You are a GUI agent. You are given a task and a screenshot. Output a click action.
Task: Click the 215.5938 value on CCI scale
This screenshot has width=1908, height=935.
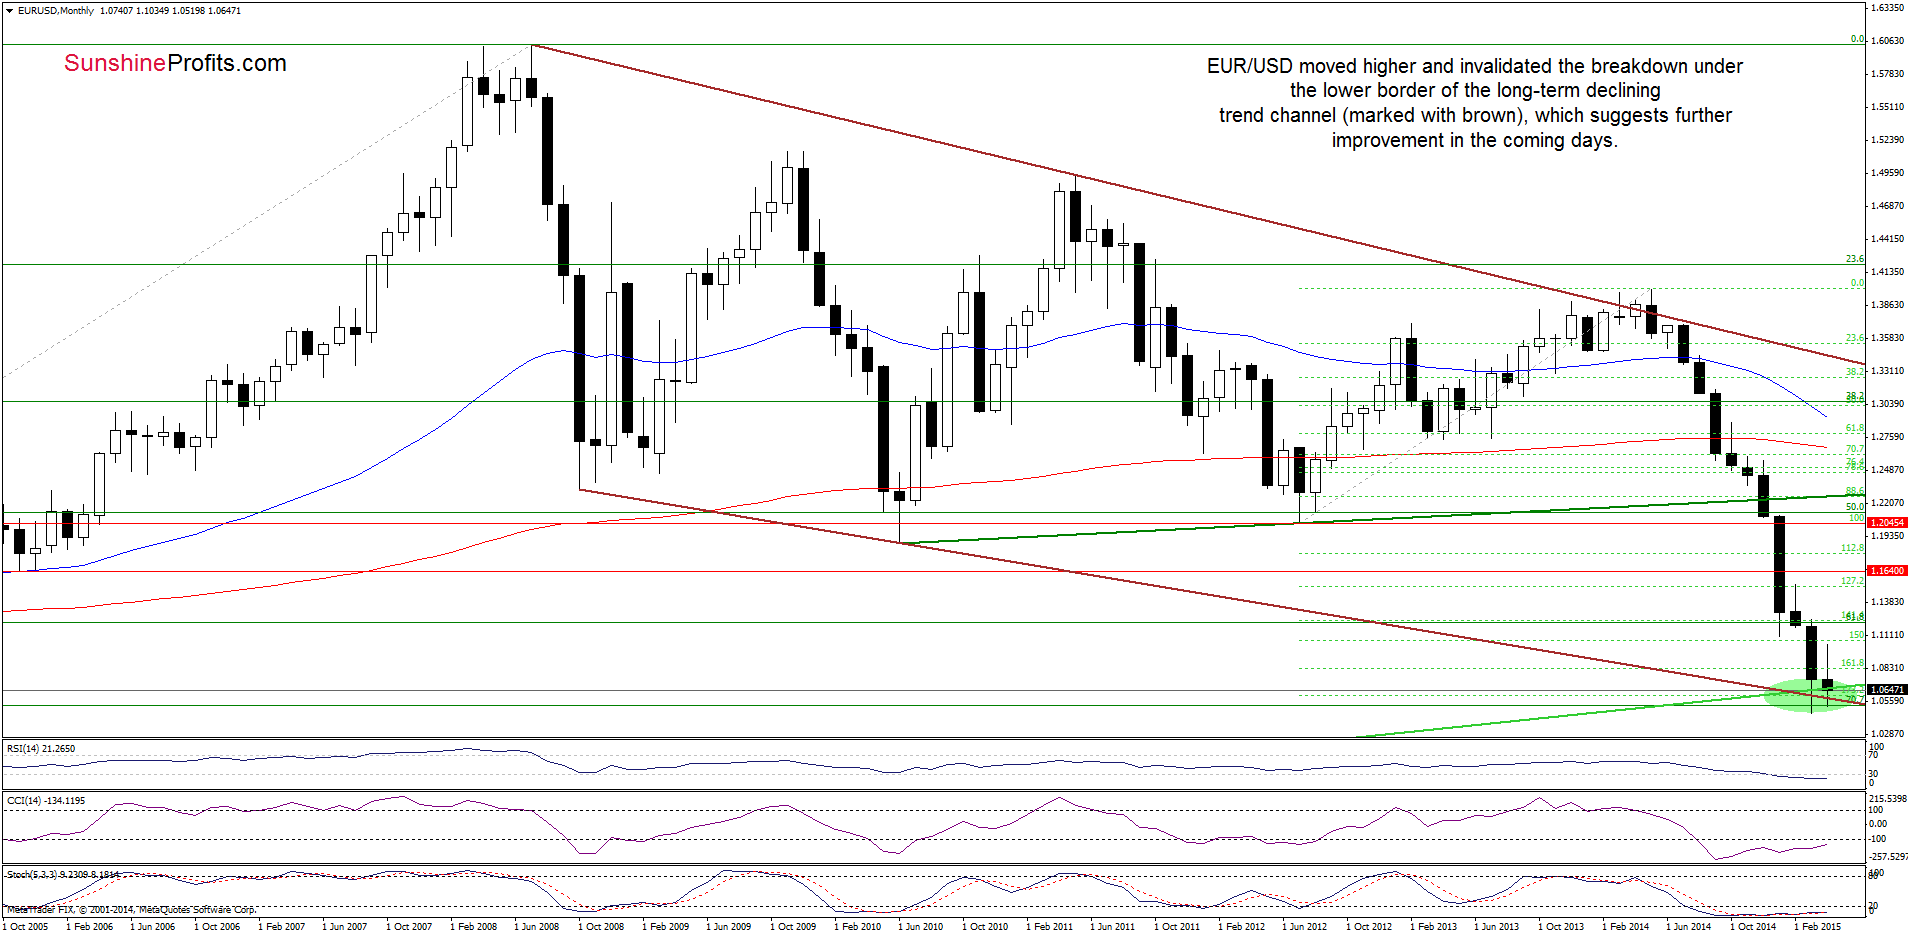click(x=1888, y=799)
